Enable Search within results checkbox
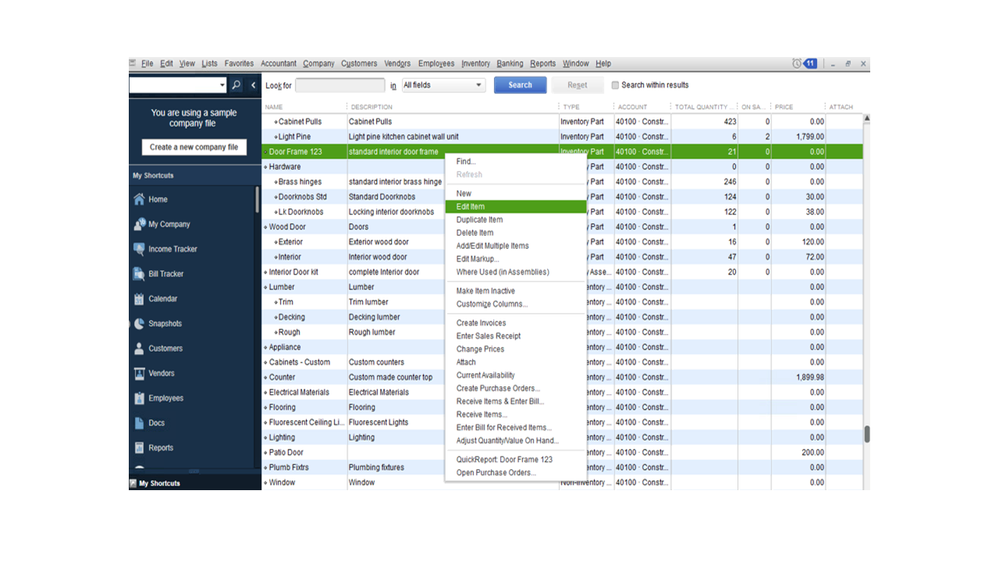 (615, 85)
